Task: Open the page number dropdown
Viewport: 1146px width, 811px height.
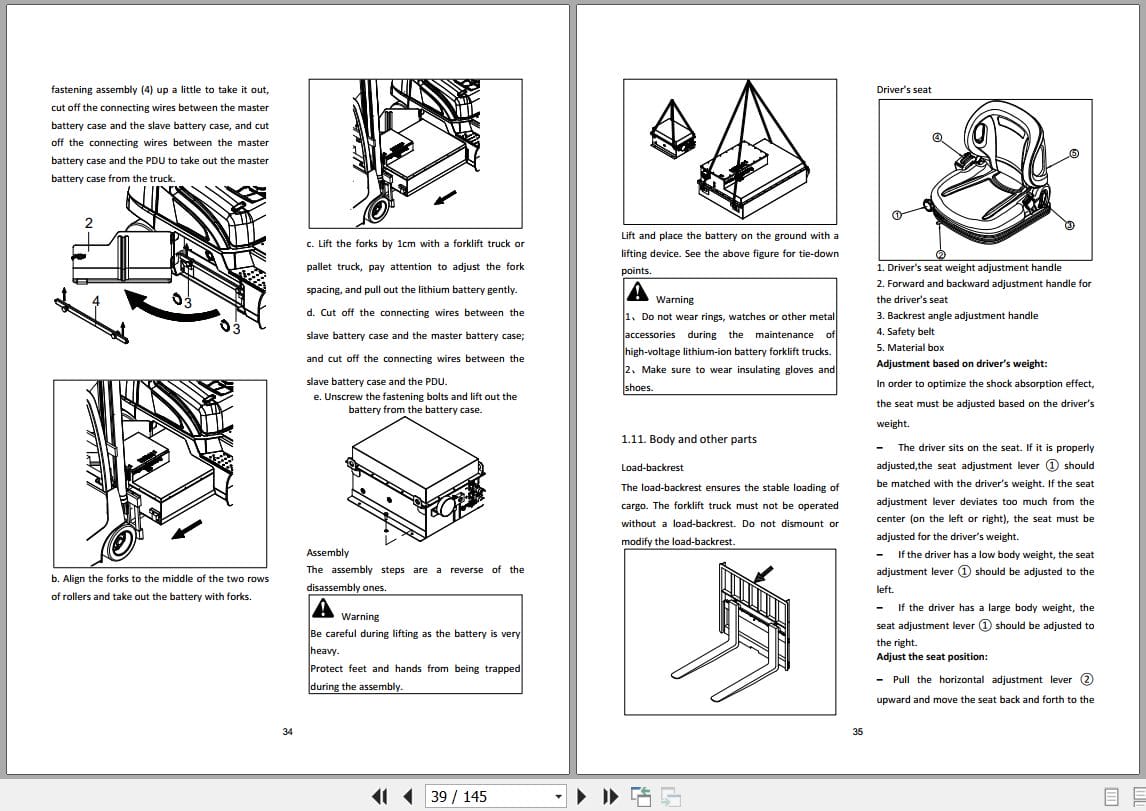Action: tap(558, 796)
